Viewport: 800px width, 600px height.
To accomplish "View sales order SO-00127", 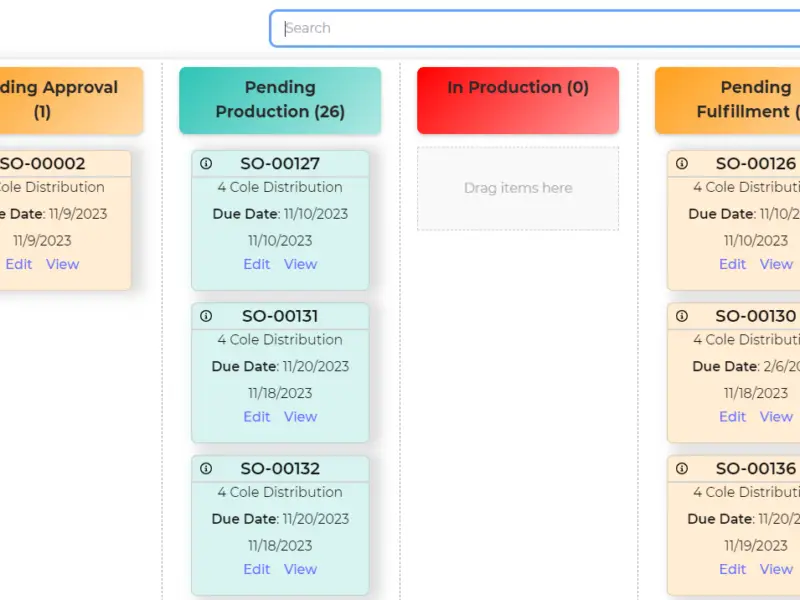I will coord(301,264).
